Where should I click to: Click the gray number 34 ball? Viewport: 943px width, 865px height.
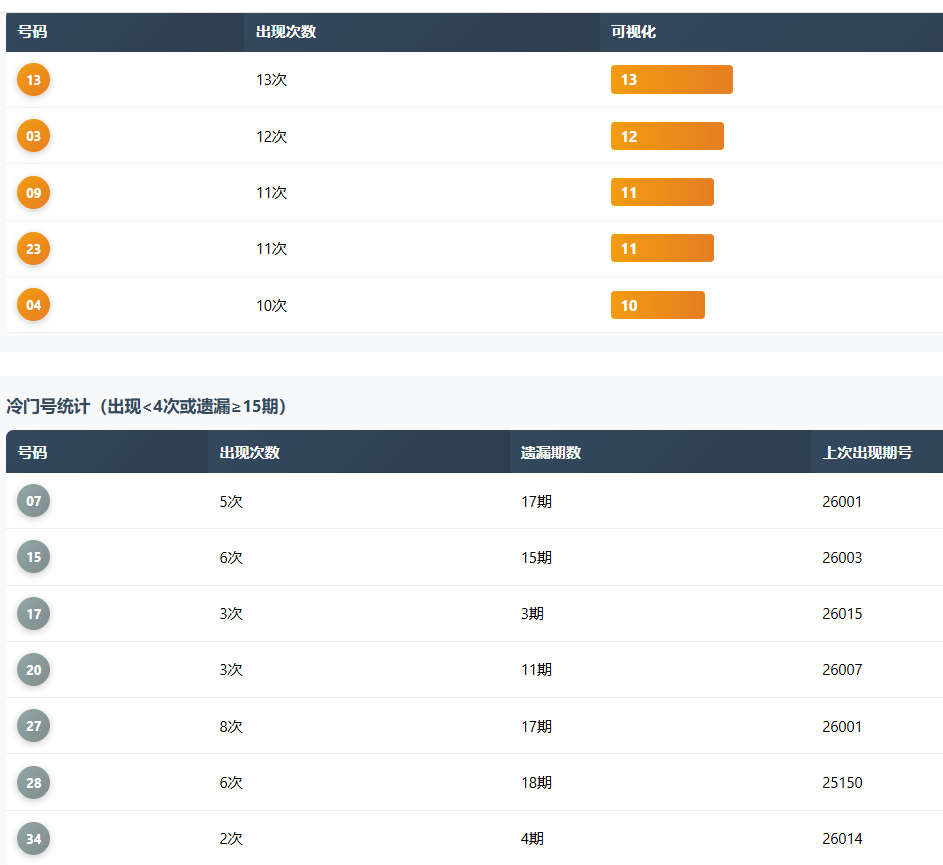33,839
